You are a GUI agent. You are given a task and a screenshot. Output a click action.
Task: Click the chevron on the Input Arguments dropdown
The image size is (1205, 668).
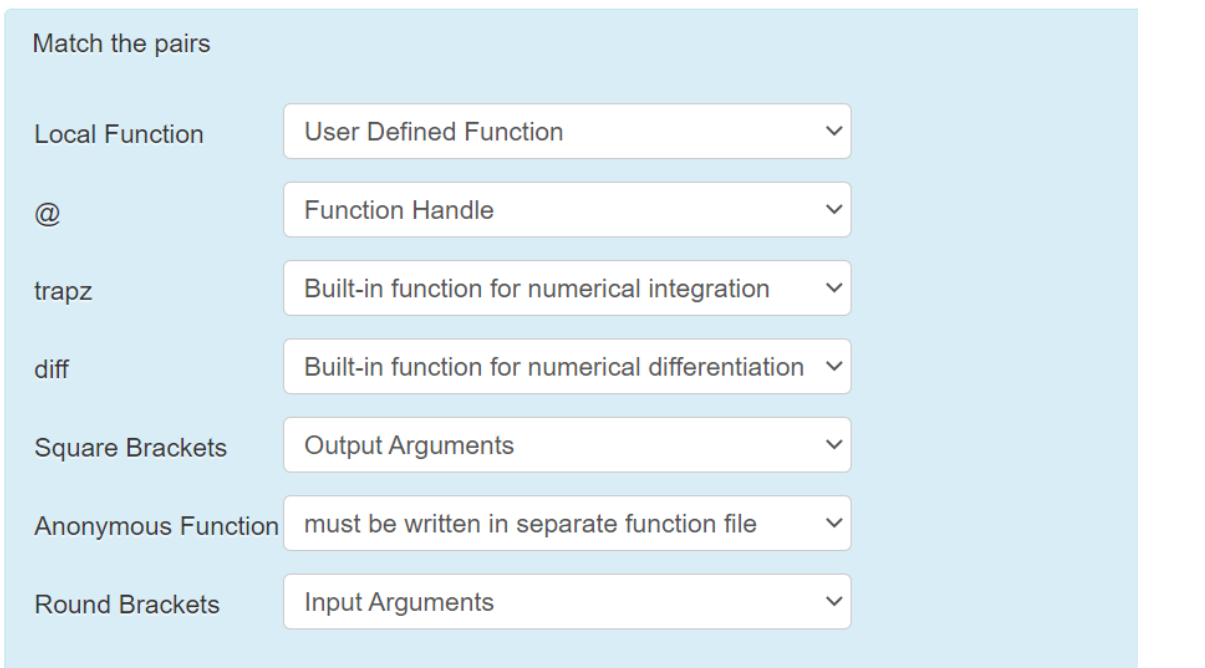[x=830, y=597]
